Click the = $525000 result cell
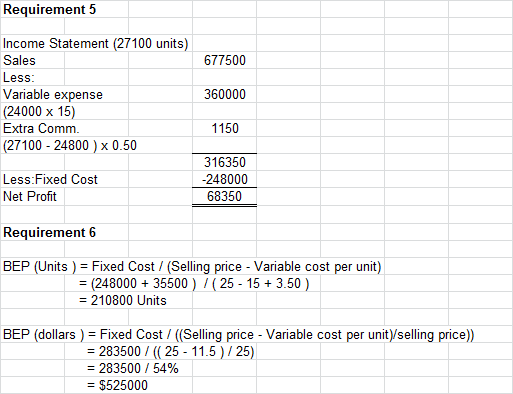 tap(117, 386)
